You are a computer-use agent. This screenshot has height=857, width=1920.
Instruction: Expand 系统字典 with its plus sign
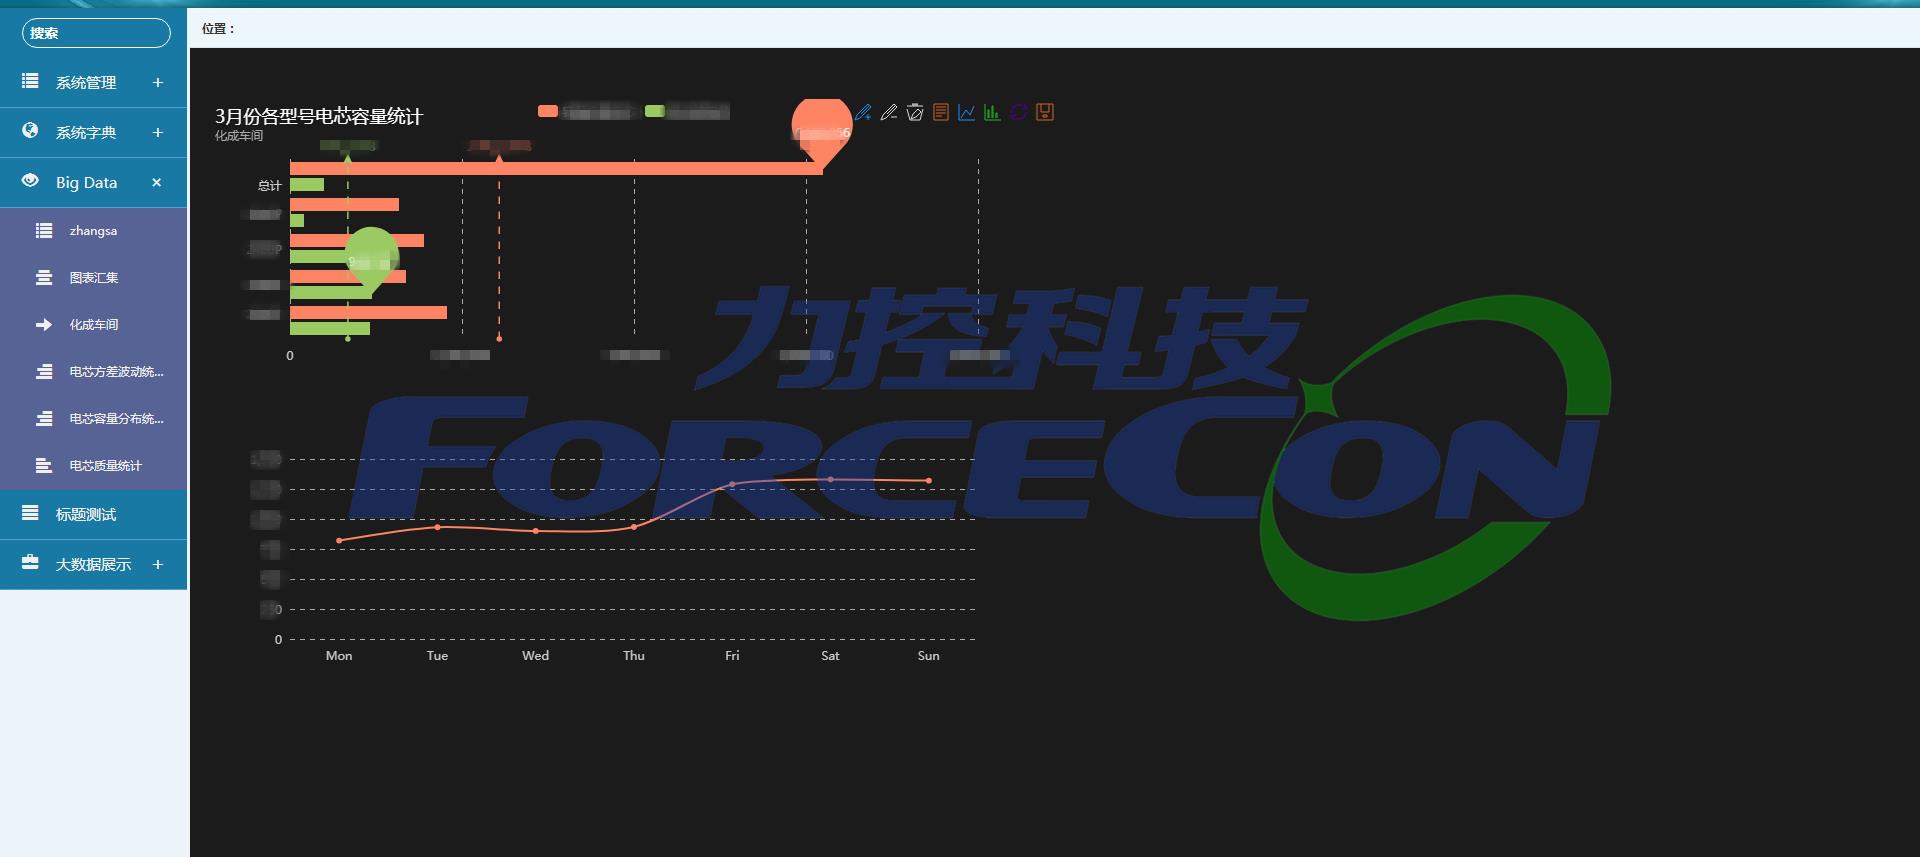[157, 133]
